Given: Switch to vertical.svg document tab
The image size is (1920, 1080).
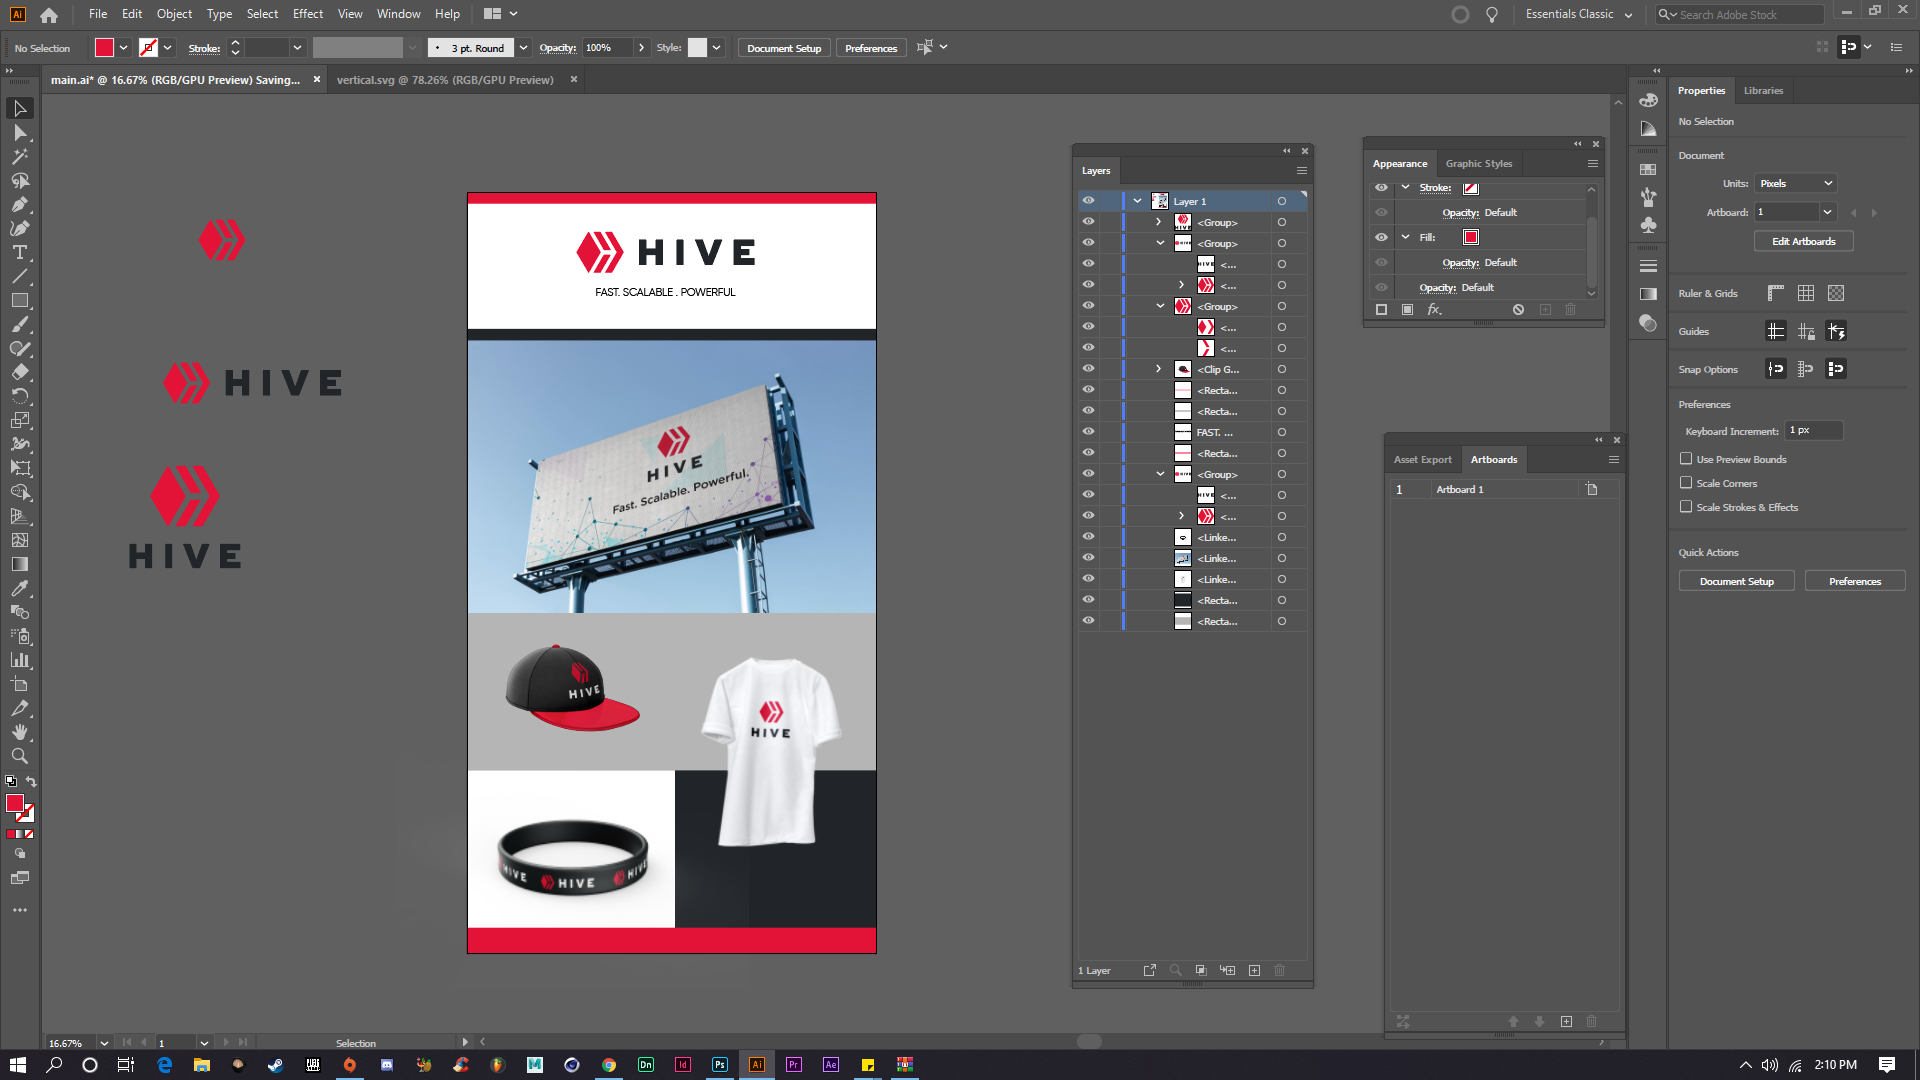Looking at the screenshot, I should pyautogui.click(x=445, y=80).
